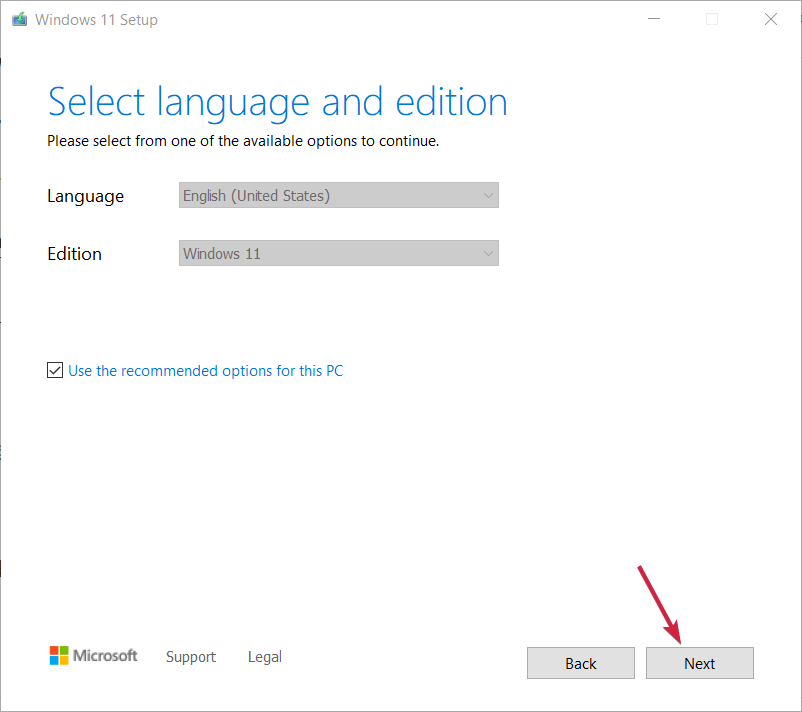Open the Legal page
Viewport: 802px width, 712px height.
click(x=264, y=657)
